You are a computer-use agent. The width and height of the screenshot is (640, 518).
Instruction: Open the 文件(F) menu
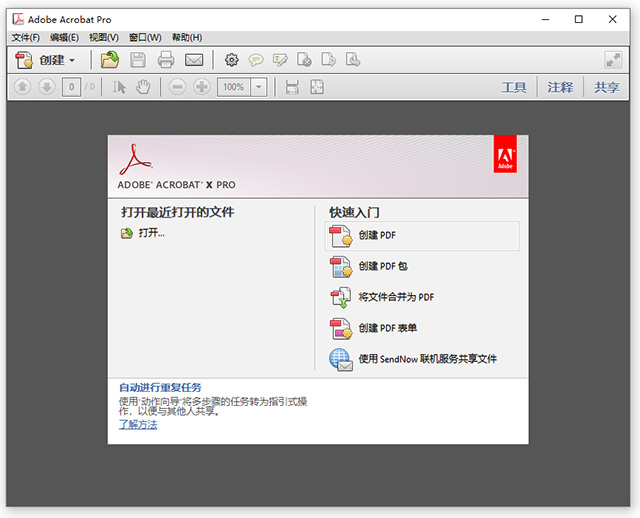click(25, 38)
